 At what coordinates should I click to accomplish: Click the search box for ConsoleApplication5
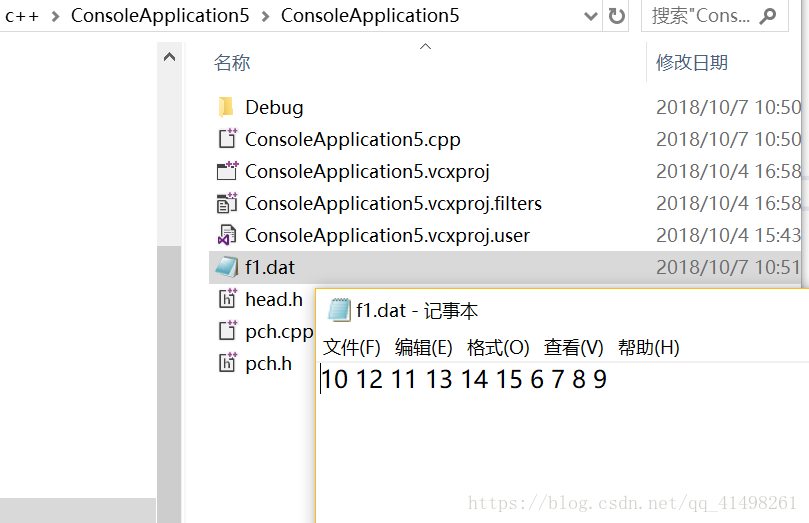tap(715, 16)
